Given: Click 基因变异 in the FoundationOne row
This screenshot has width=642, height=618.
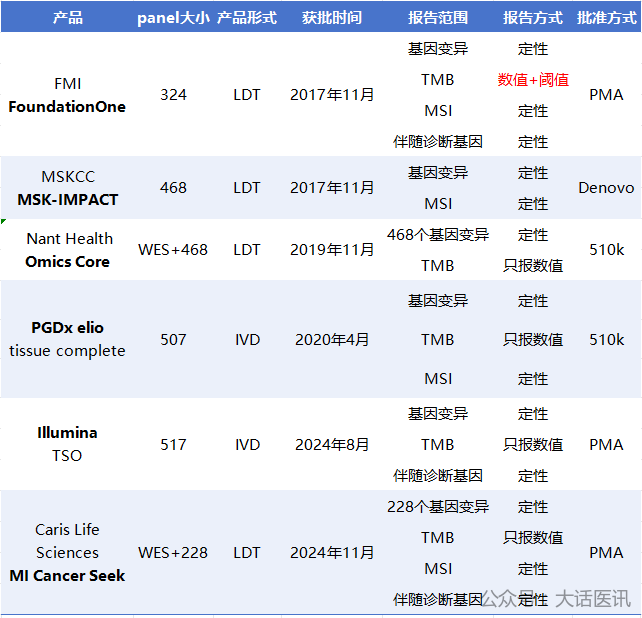Looking at the screenshot, I should point(438,49).
